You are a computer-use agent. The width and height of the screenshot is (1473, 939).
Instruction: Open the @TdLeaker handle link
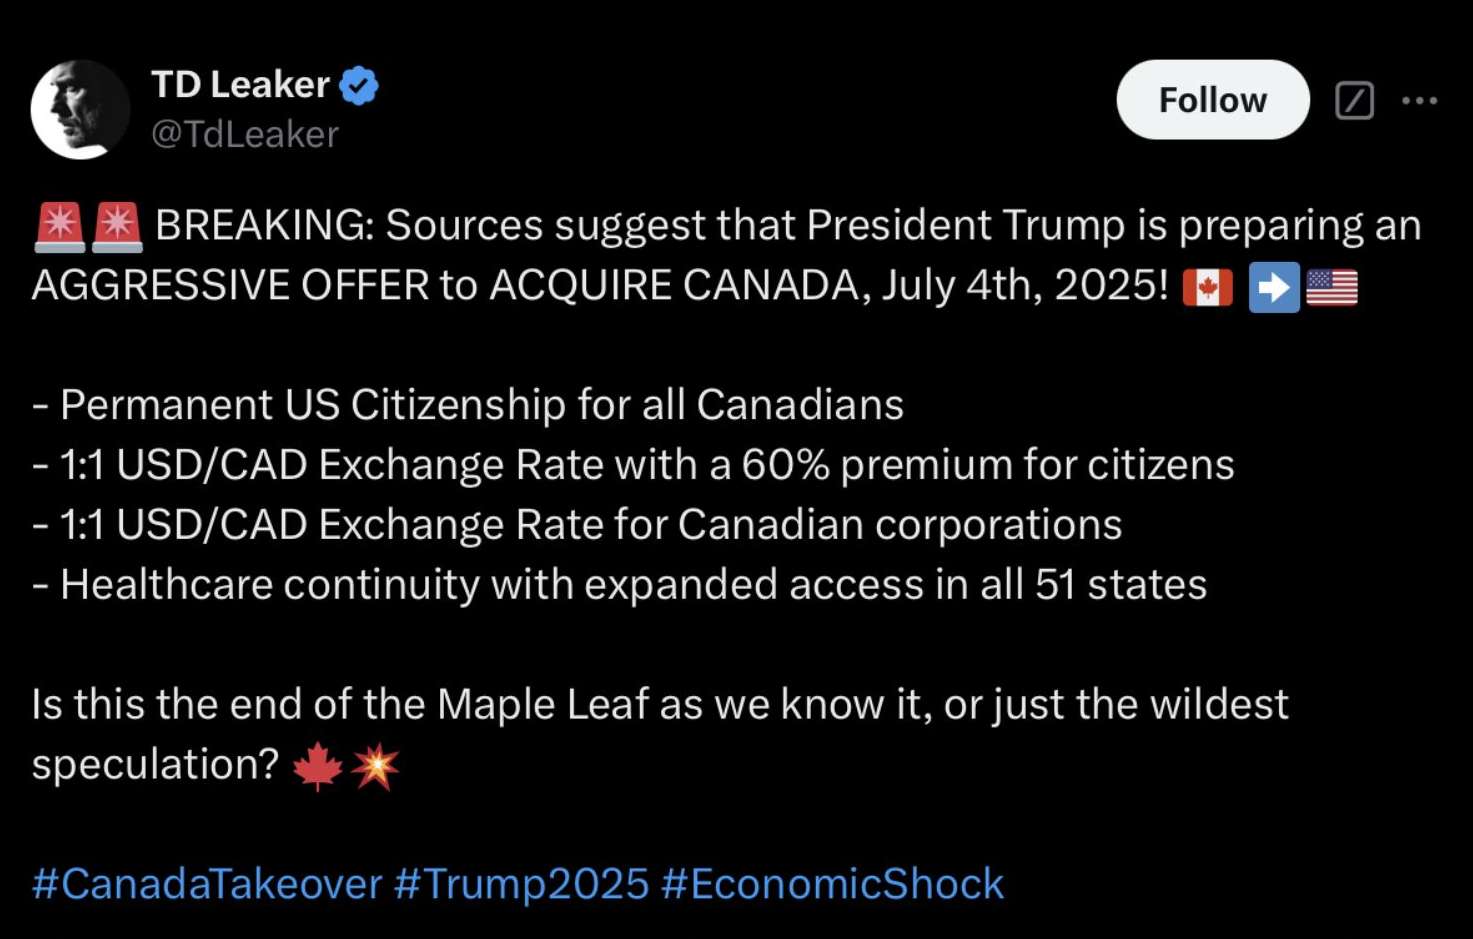point(245,134)
